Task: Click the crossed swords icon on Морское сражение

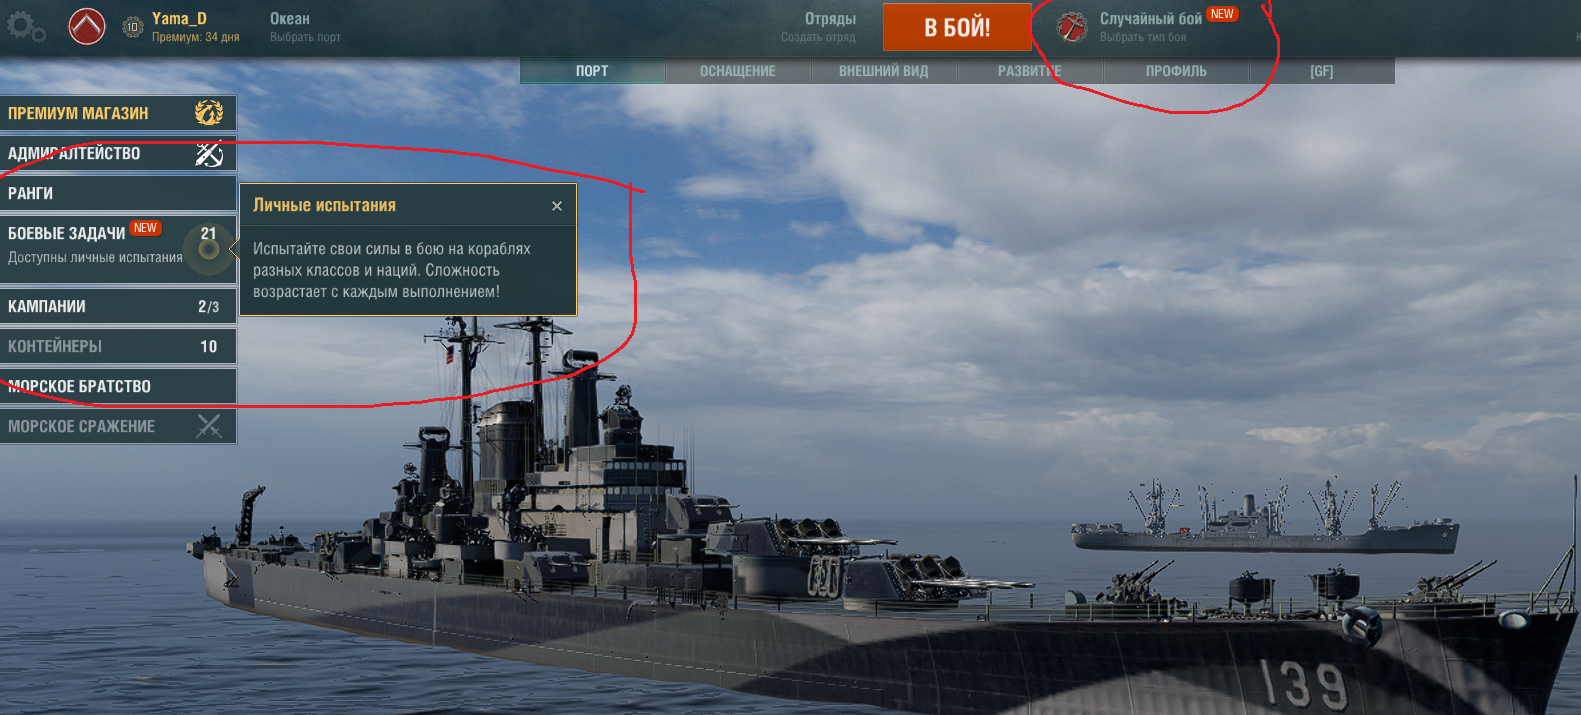Action: (209, 426)
